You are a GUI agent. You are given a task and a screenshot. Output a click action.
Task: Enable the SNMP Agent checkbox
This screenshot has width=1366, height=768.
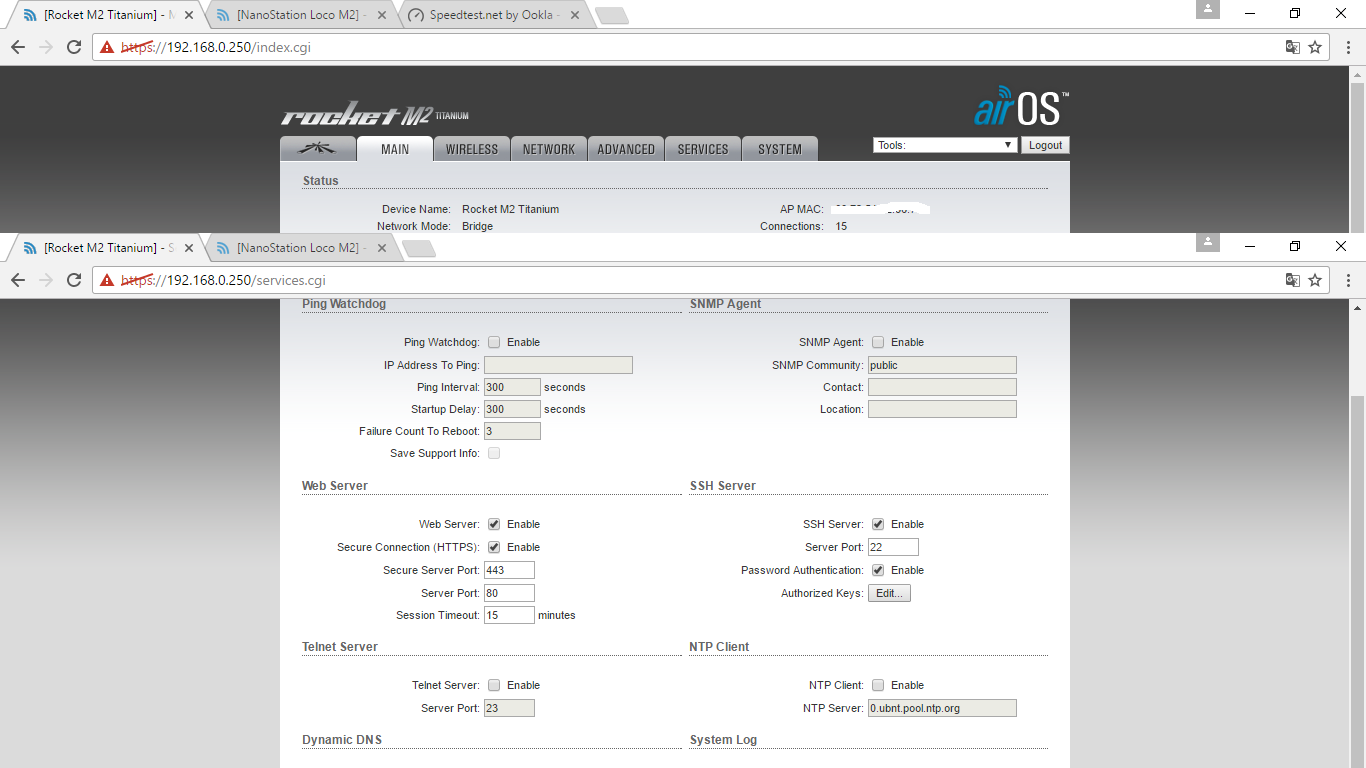click(x=878, y=342)
